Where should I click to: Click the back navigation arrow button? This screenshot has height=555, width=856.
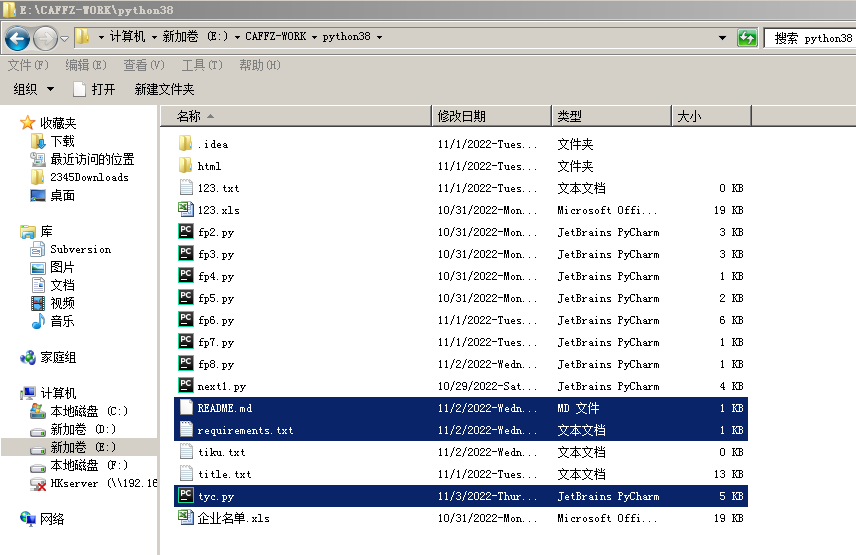pyautogui.click(x=17, y=39)
